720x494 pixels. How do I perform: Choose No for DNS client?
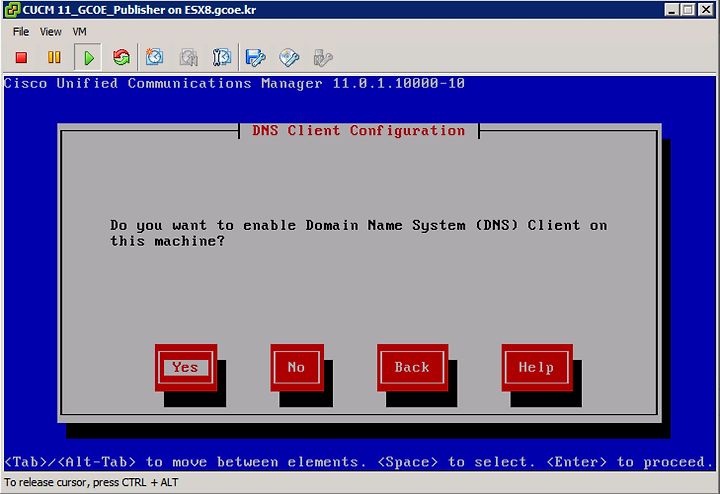pyautogui.click(x=297, y=367)
